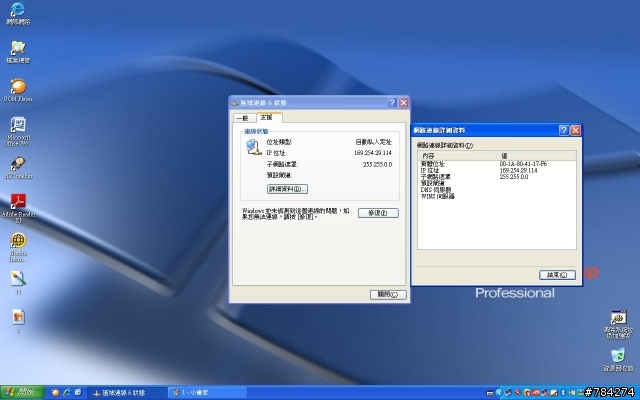Click the red rectangular tray icon
This screenshot has width=640, height=400.
pos(536,393)
